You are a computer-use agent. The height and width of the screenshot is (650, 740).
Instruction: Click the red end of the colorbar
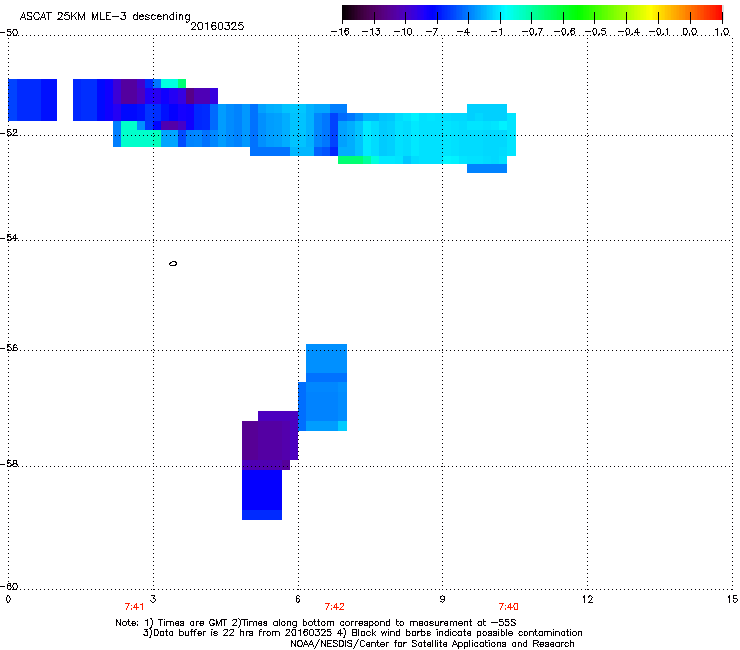pos(713,13)
